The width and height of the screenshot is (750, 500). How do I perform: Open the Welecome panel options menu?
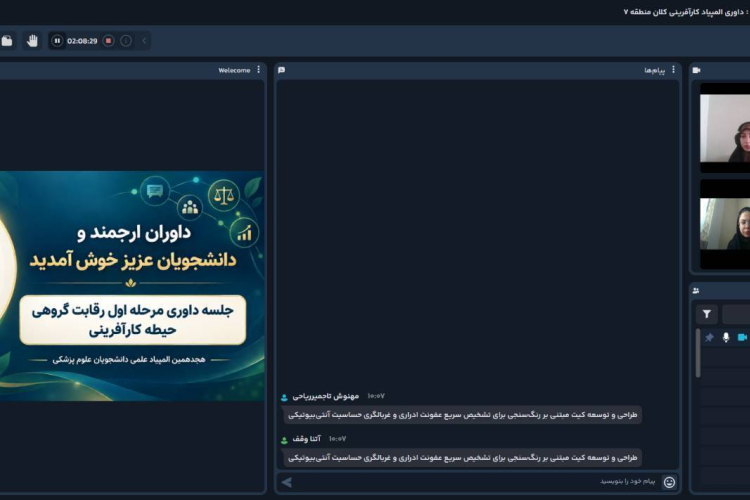[259, 70]
